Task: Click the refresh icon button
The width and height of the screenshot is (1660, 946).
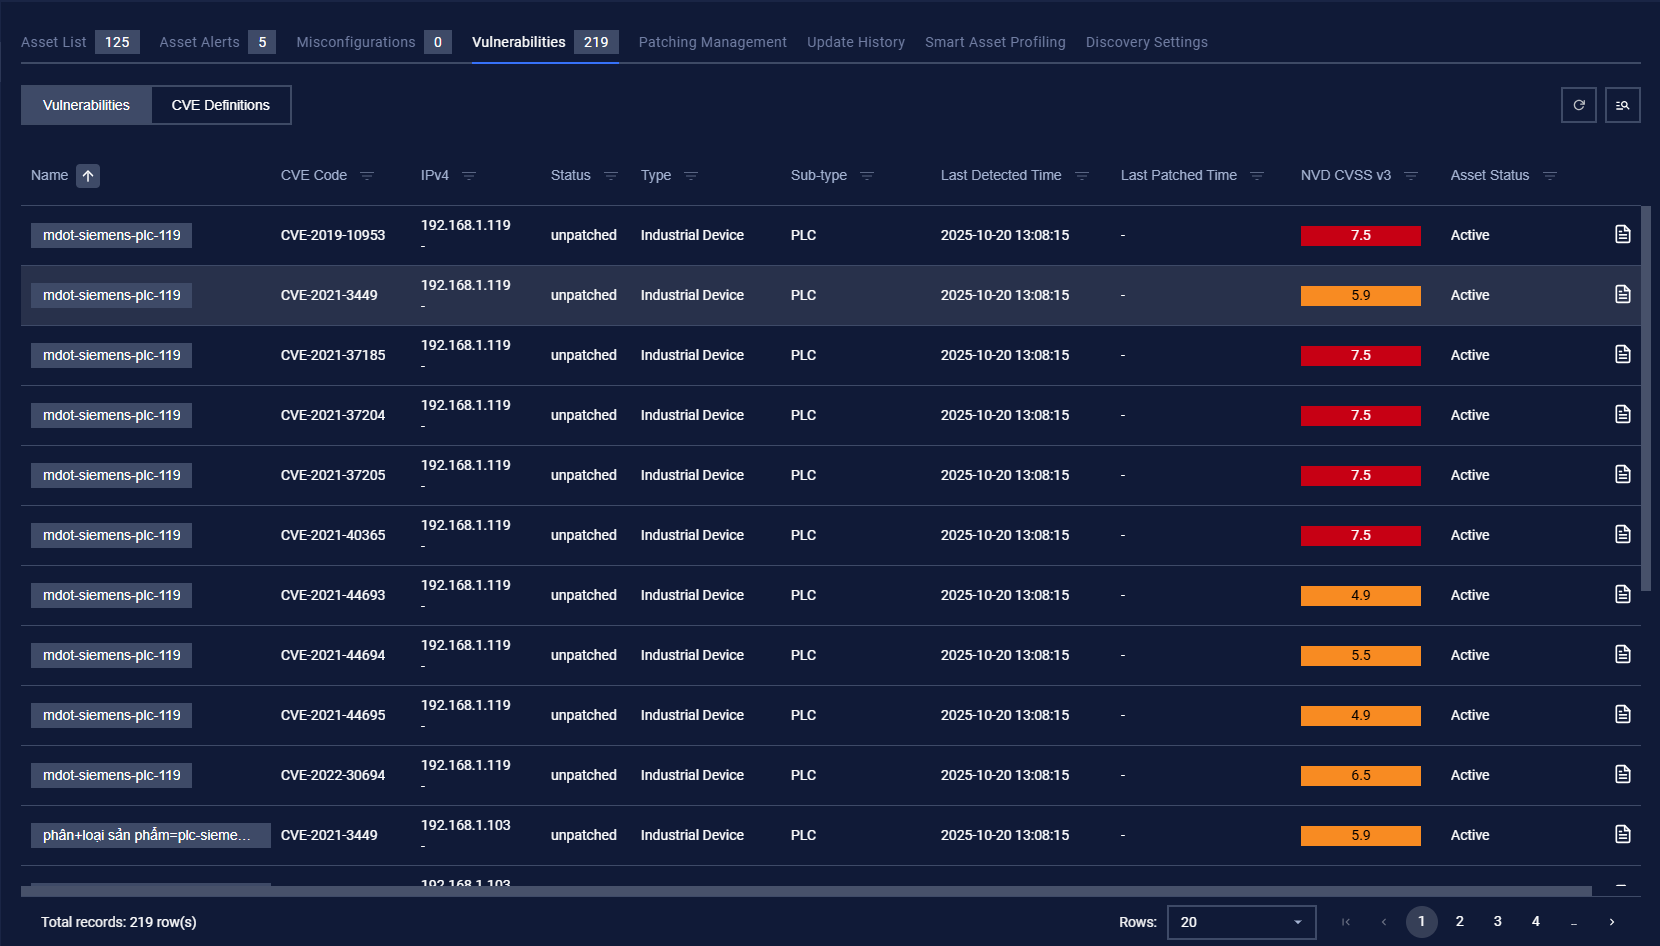Action: 1578,105
